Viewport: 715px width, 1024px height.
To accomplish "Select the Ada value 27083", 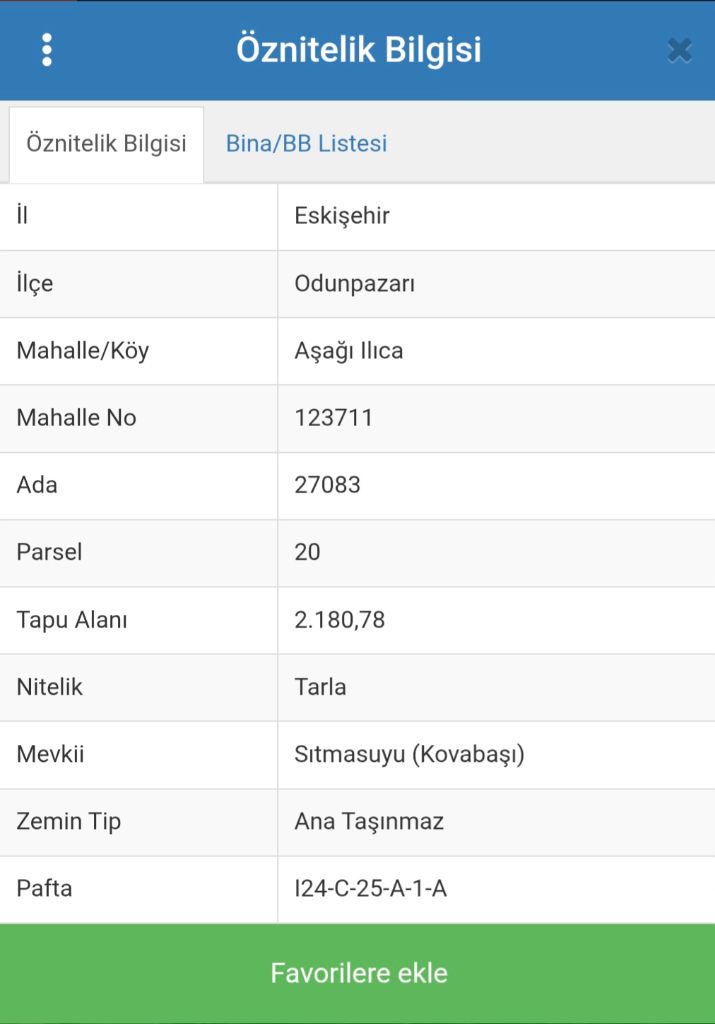I will coord(327,485).
